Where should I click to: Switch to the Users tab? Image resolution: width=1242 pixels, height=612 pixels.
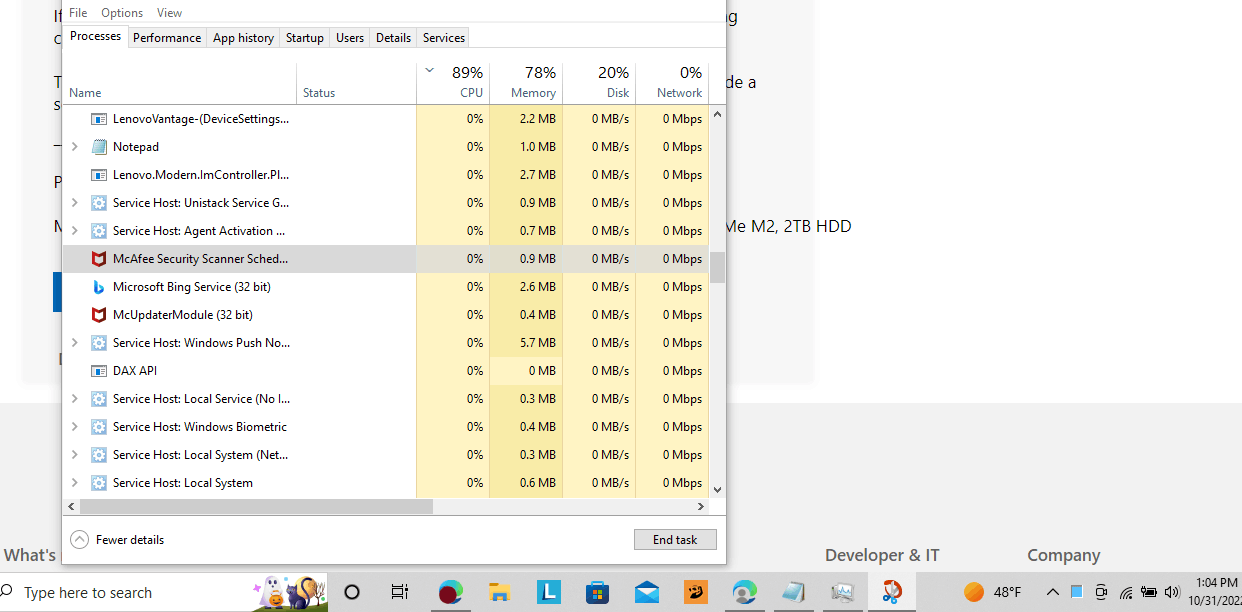350,38
